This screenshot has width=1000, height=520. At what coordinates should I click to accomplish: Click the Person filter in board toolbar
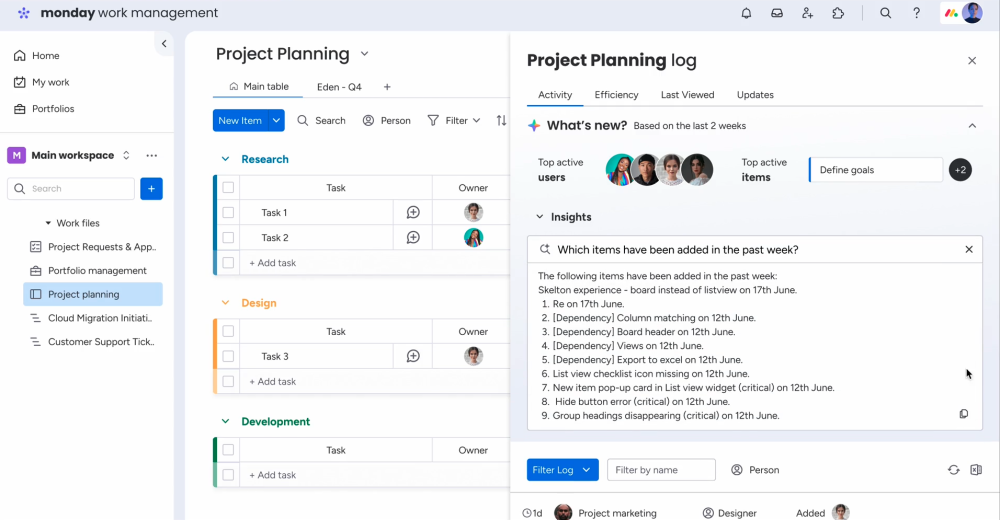[386, 120]
